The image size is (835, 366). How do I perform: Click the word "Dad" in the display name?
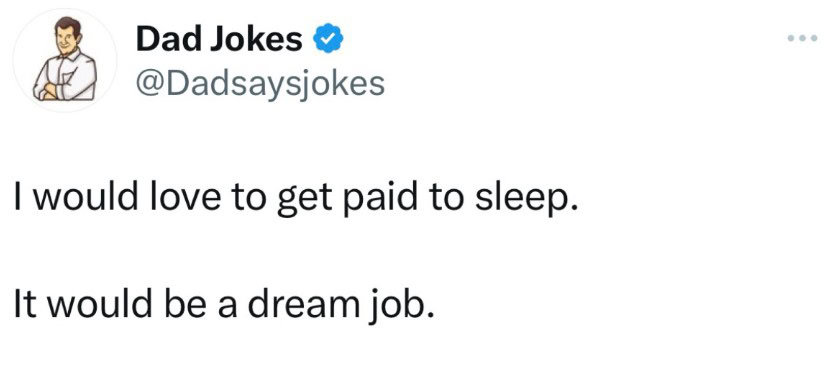168,39
